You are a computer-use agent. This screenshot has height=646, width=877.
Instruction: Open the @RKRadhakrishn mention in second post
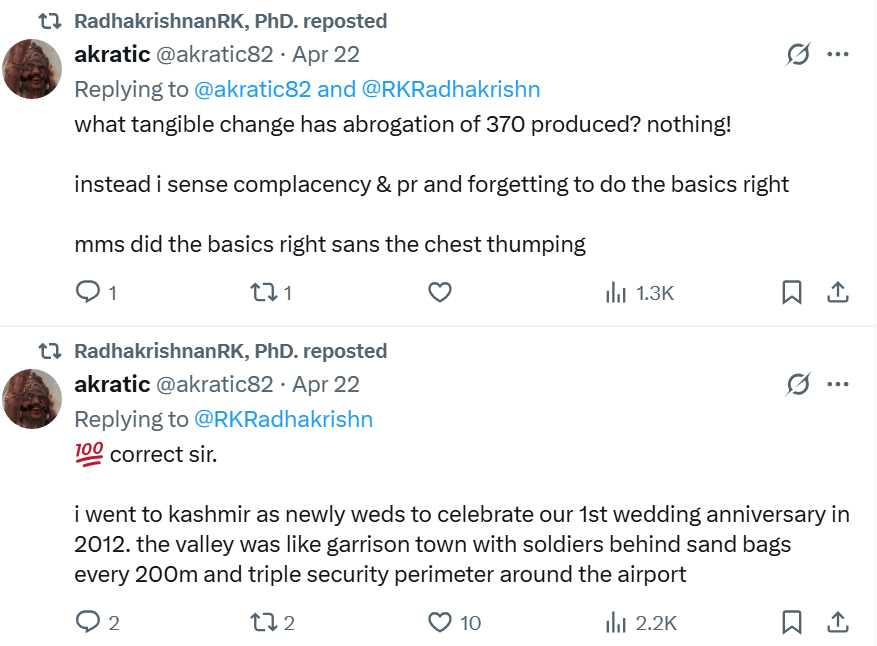click(283, 419)
